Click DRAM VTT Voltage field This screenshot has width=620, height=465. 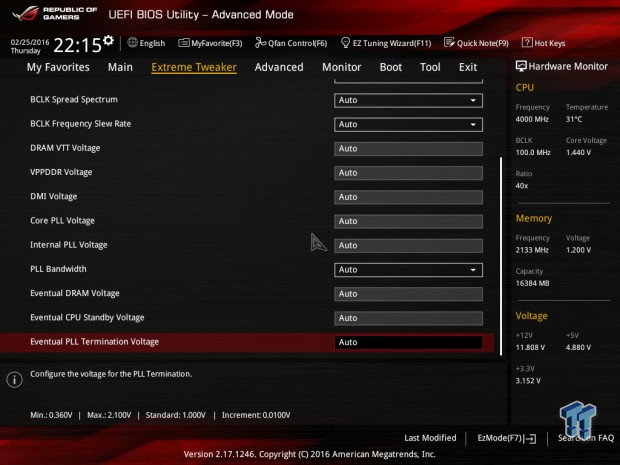click(x=408, y=149)
